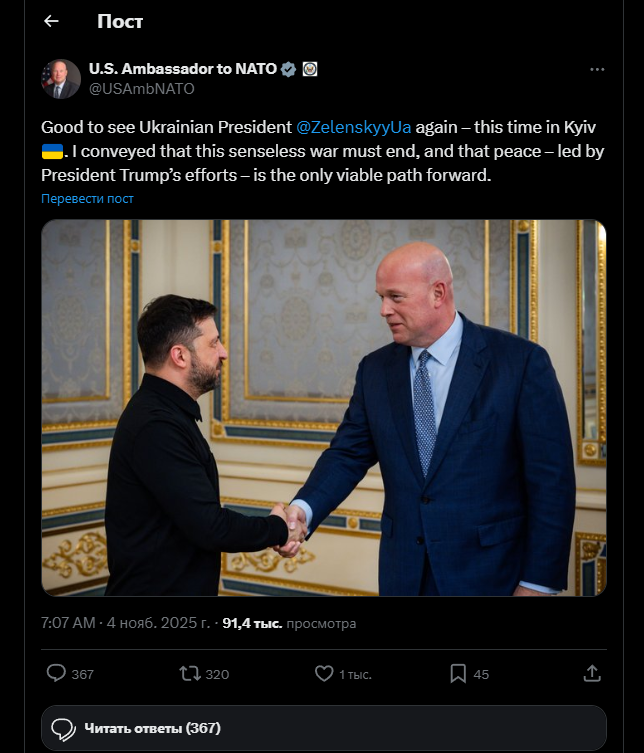The image size is (644, 753).
Task: Click the @USAmbNATO handle
Action: point(142,89)
